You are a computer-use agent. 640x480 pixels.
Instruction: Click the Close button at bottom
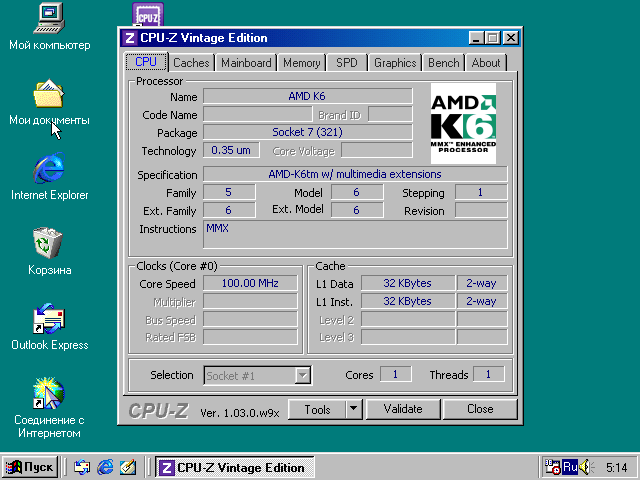click(480, 409)
